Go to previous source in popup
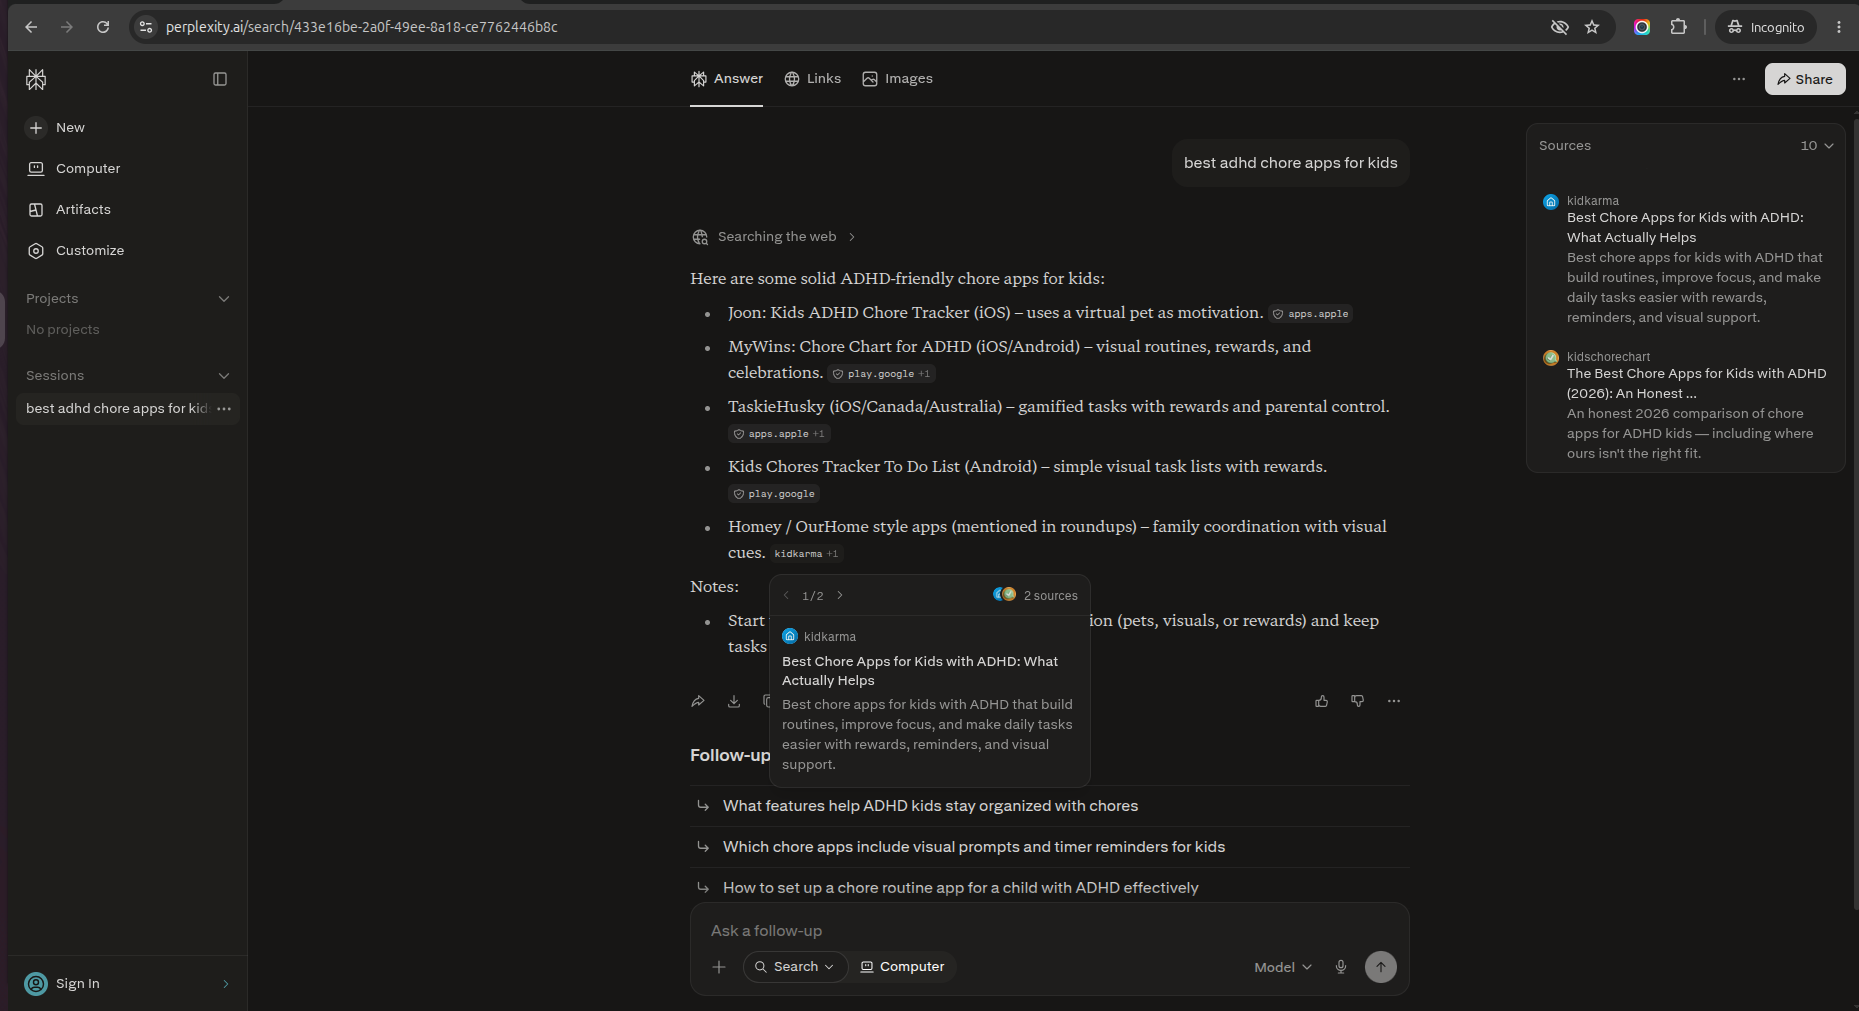Image resolution: width=1859 pixels, height=1011 pixels. tap(786, 596)
